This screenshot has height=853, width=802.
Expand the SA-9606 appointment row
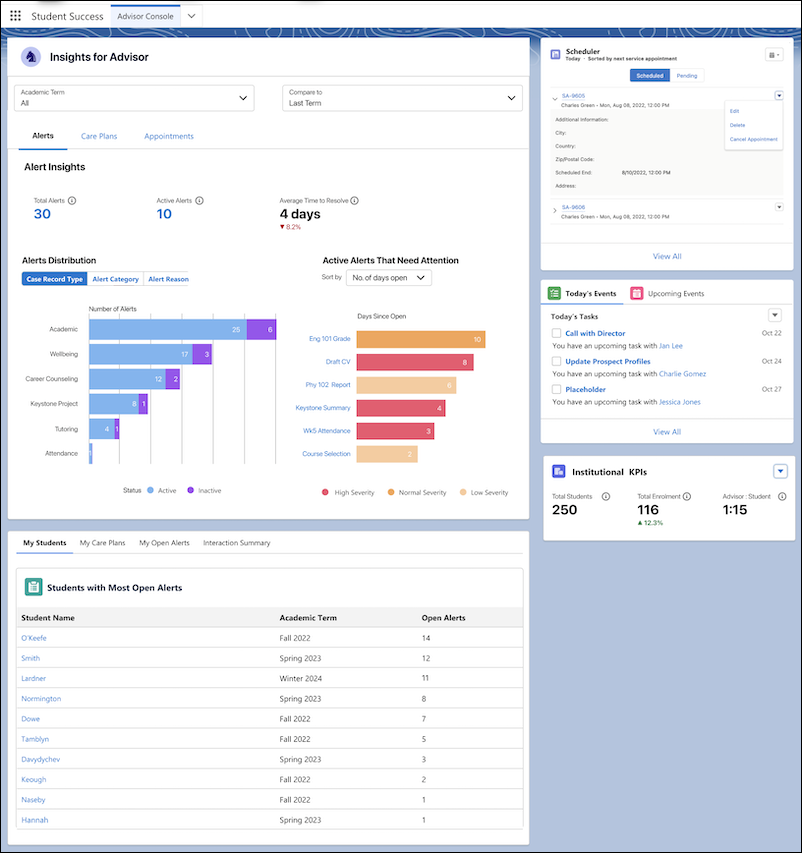(555, 211)
